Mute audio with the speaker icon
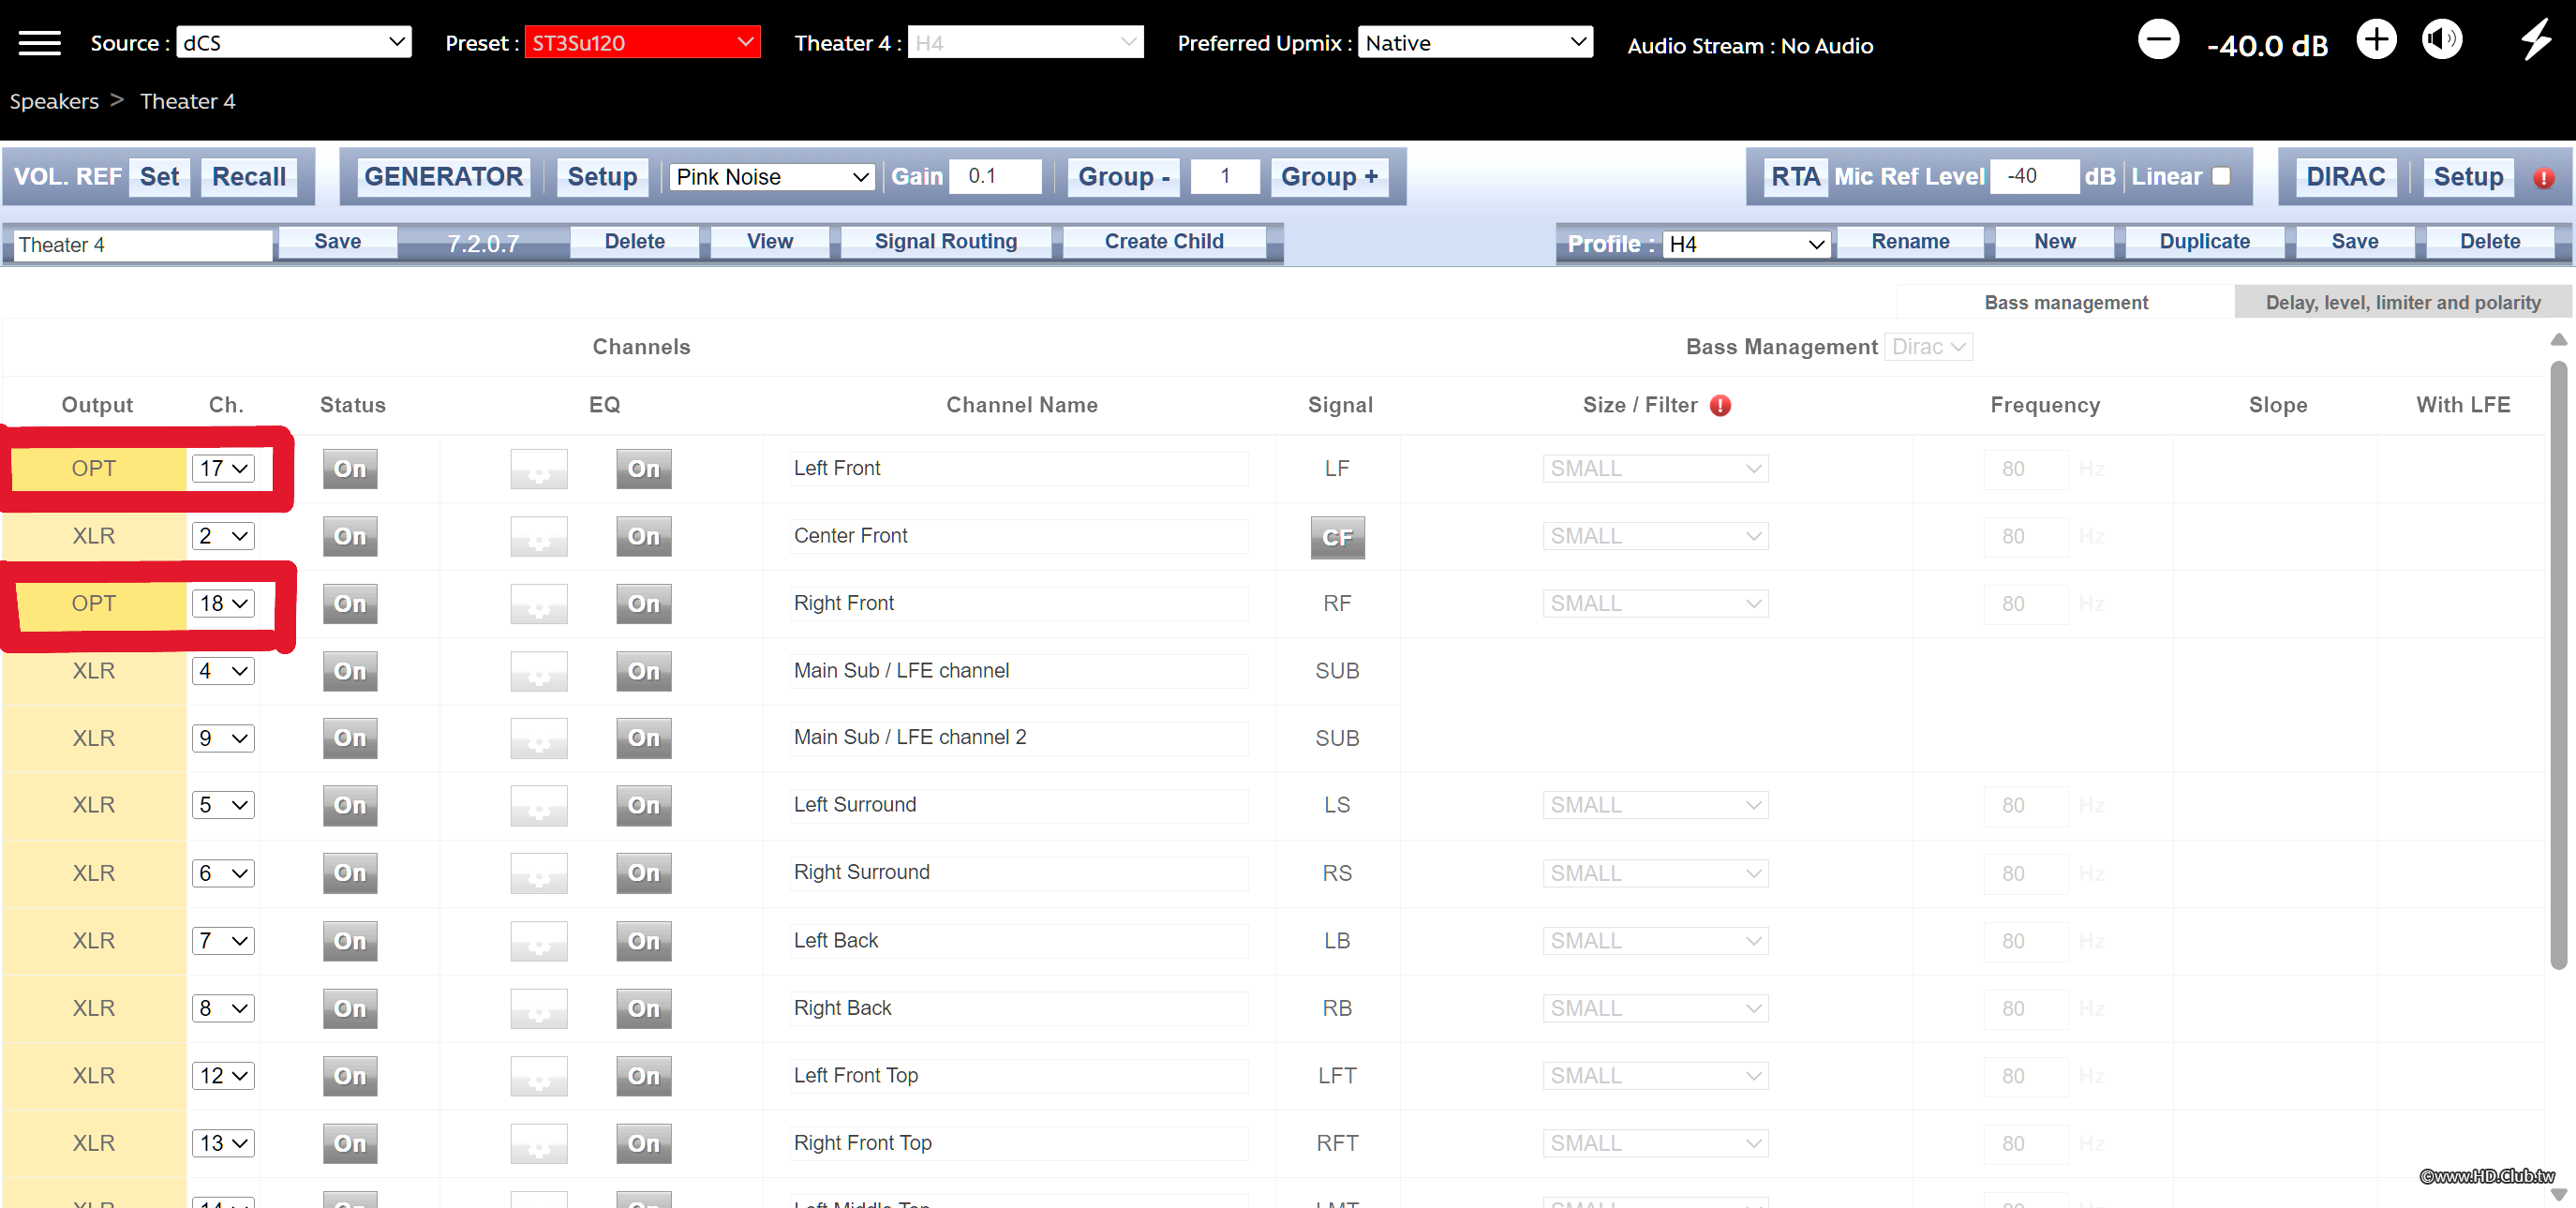Screen dimensions: 2576x1208 click(x=2441, y=41)
